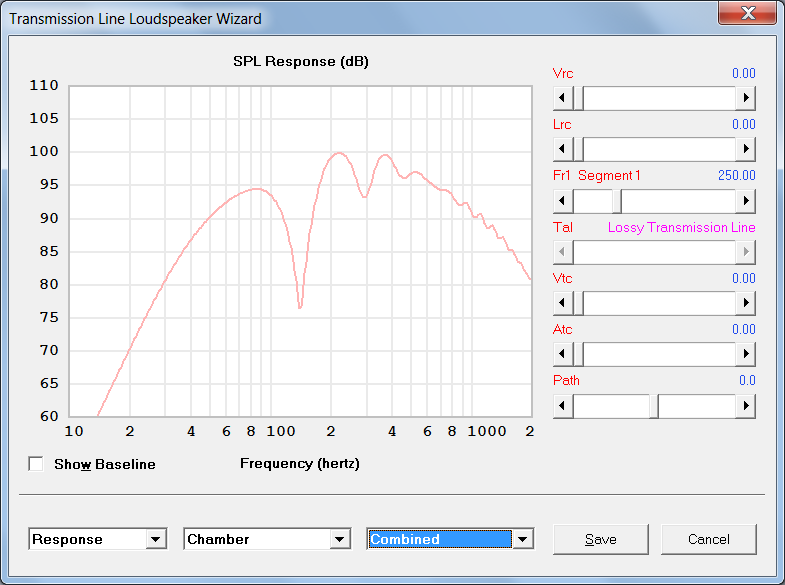Click the Atc value 0.00
This screenshot has height=585, width=785.
coord(743,330)
